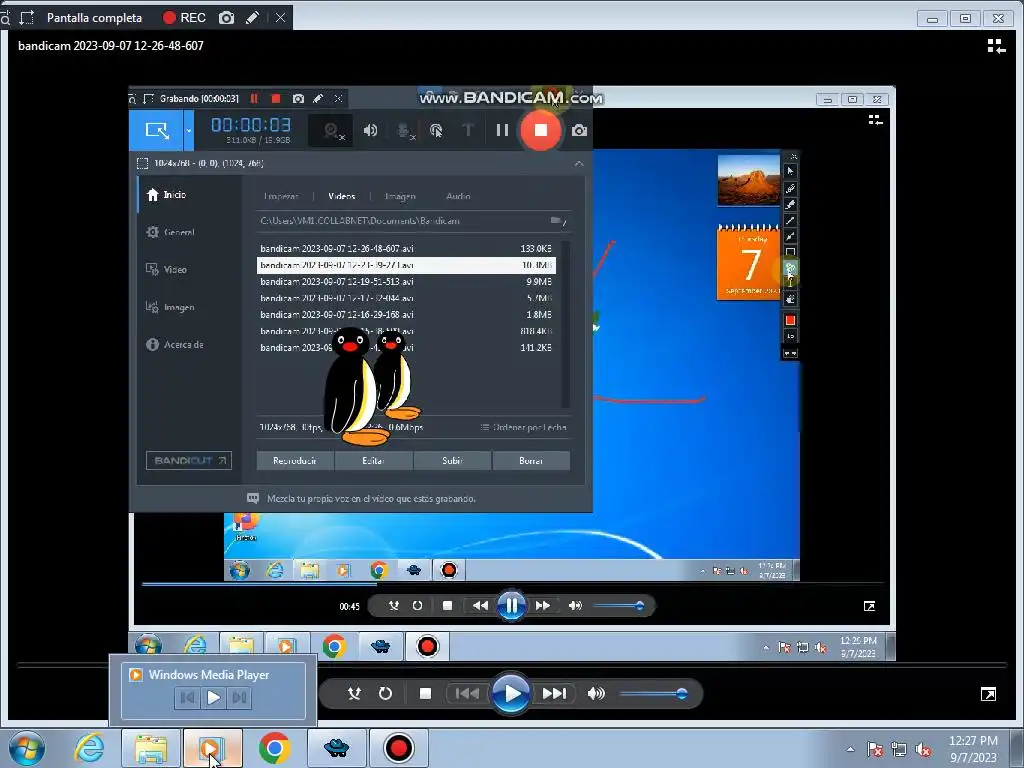Pause recording with Bandicam's main toolbar pause button
The height and width of the screenshot is (768, 1024).
click(502, 130)
